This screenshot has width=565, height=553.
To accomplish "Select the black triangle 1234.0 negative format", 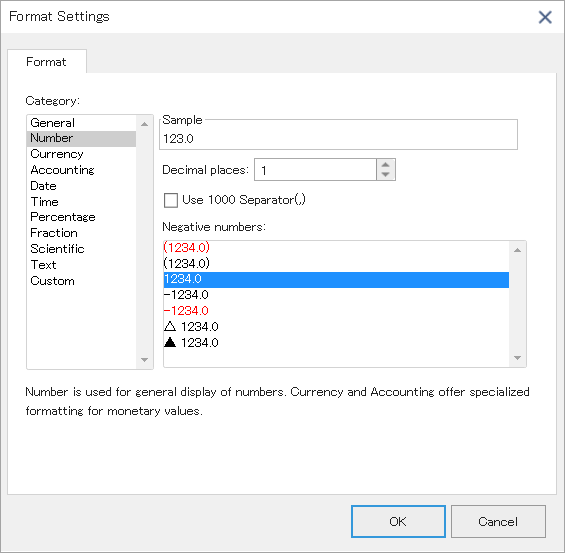I will 336,343.
